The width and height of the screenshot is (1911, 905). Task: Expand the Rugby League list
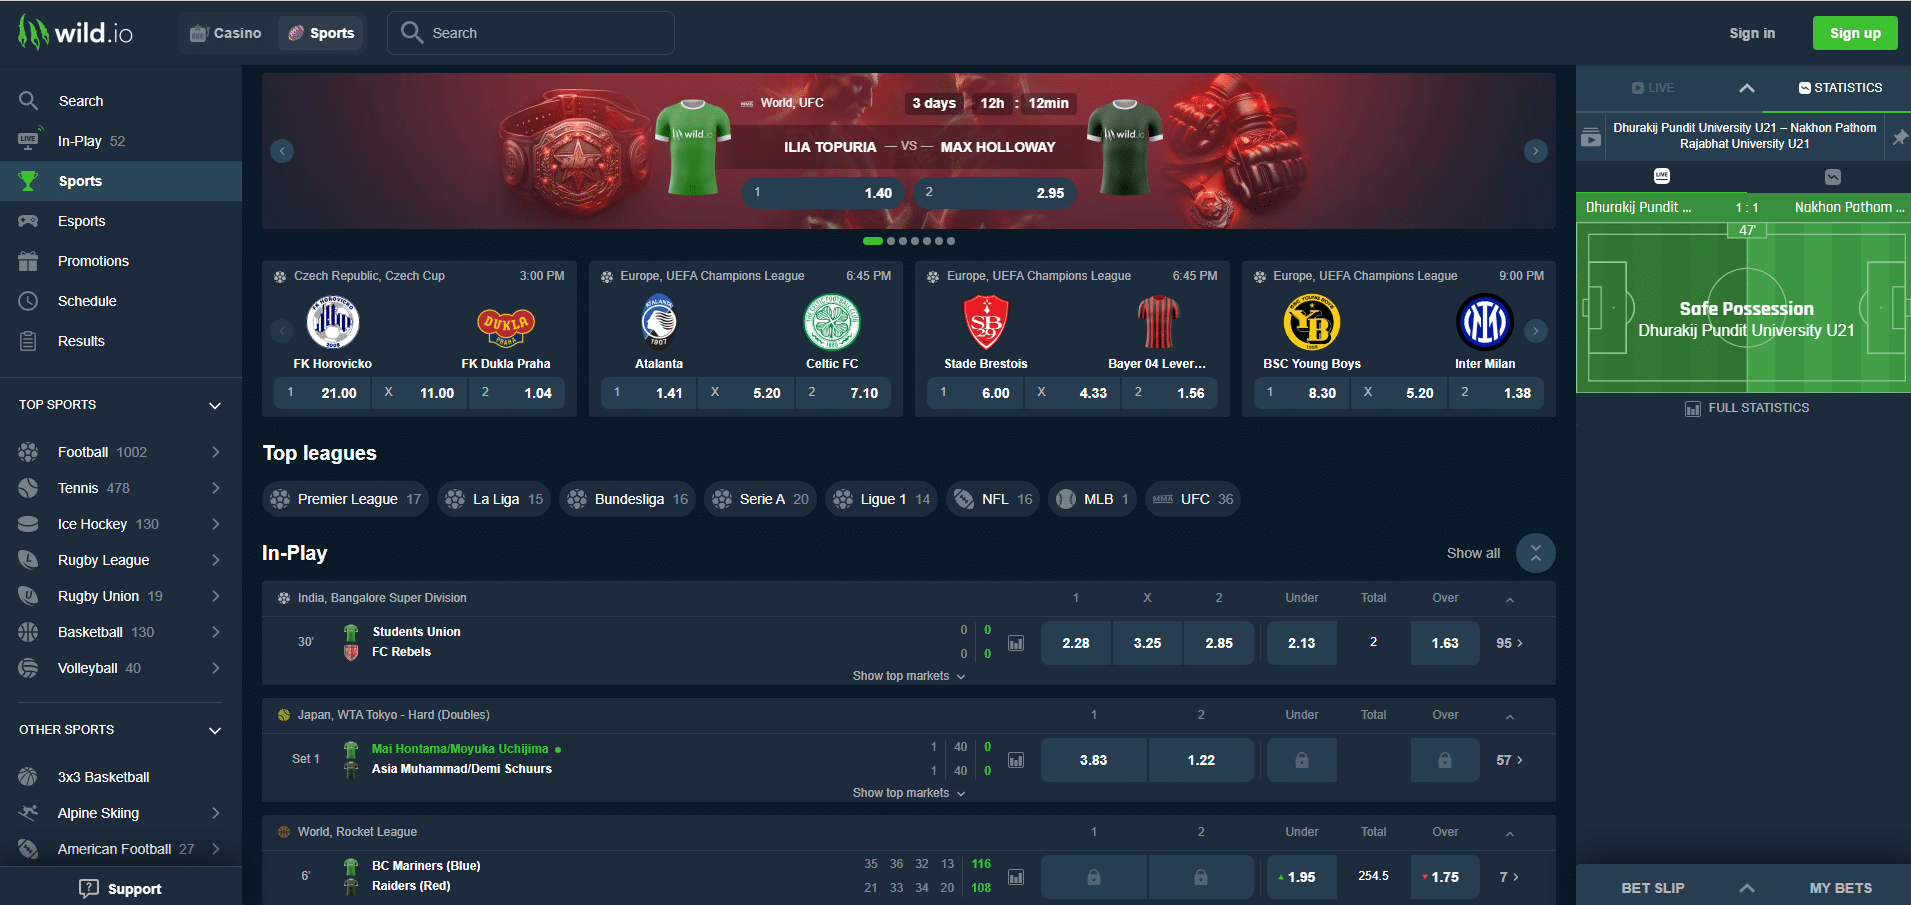[x=215, y=560]
